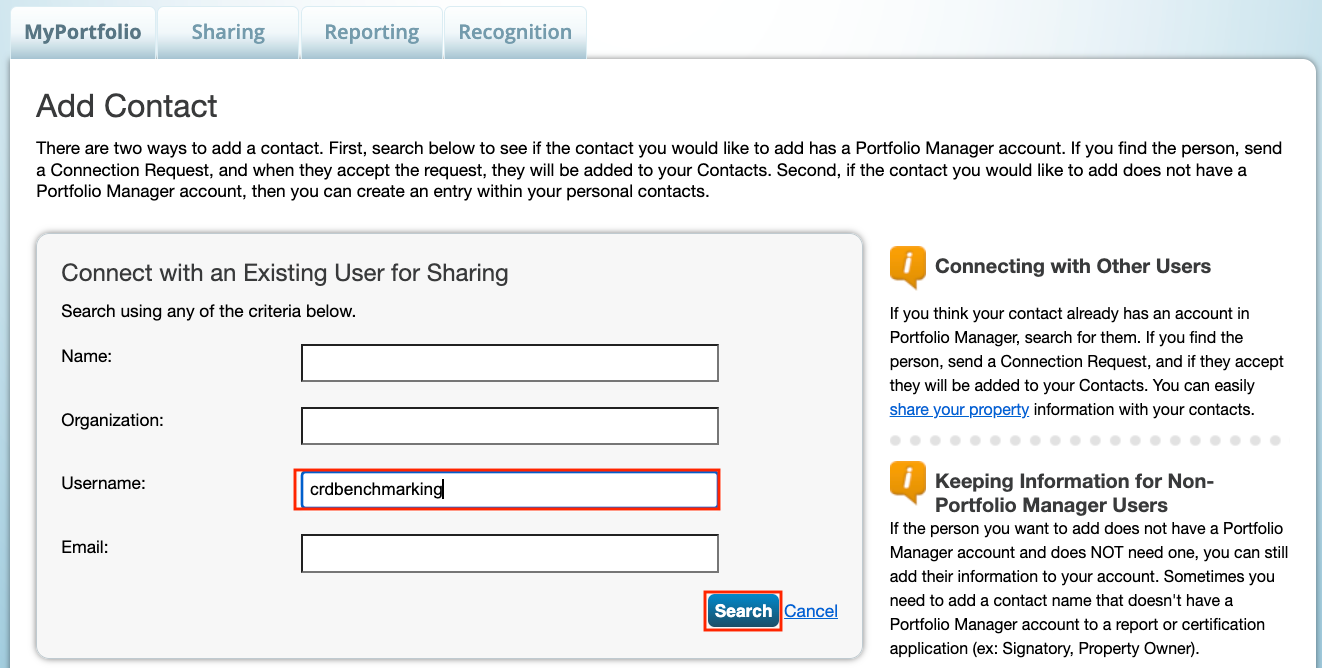Click the Email: field label

(84, 547)
